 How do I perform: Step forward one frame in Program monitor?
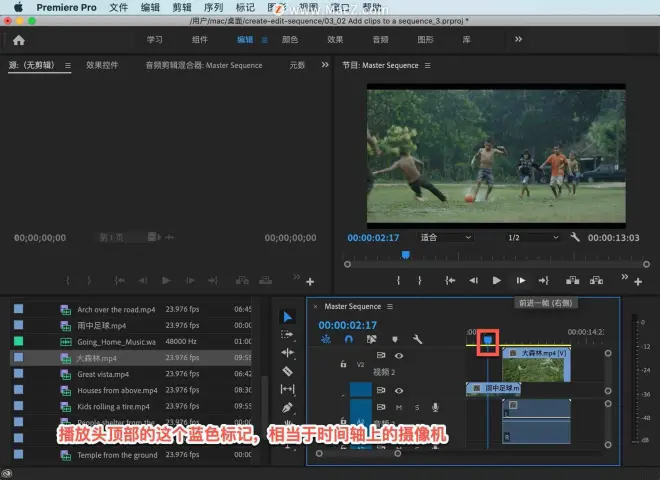(x=521, y=280)
